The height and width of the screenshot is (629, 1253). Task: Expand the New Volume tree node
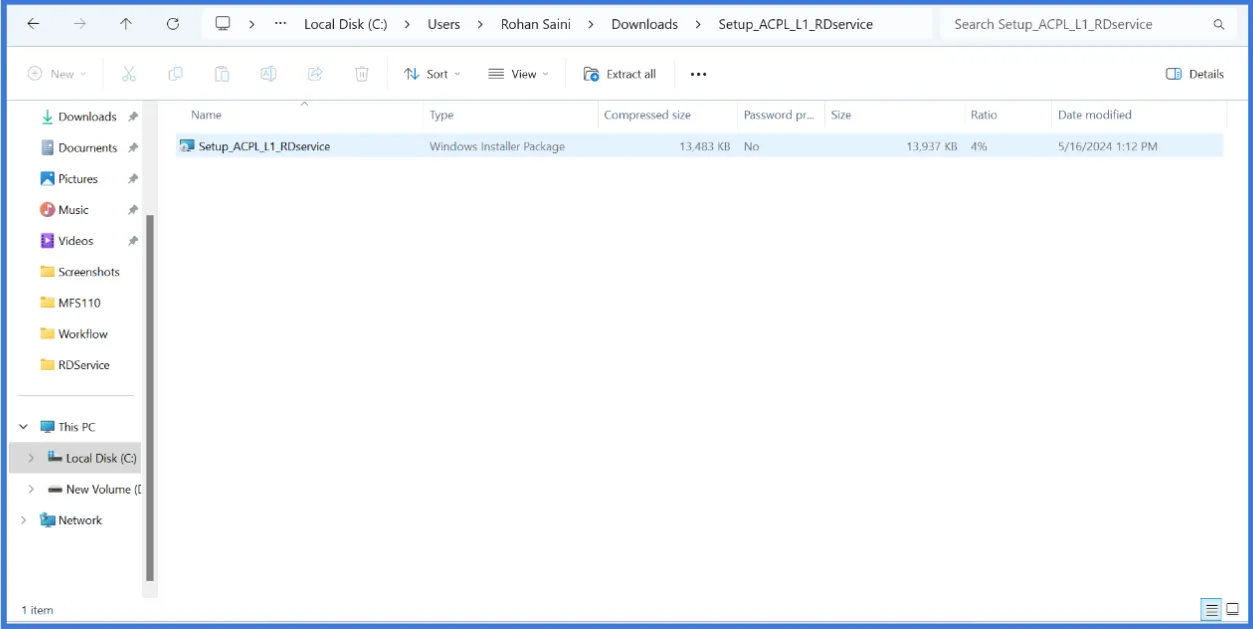(31, 489)
